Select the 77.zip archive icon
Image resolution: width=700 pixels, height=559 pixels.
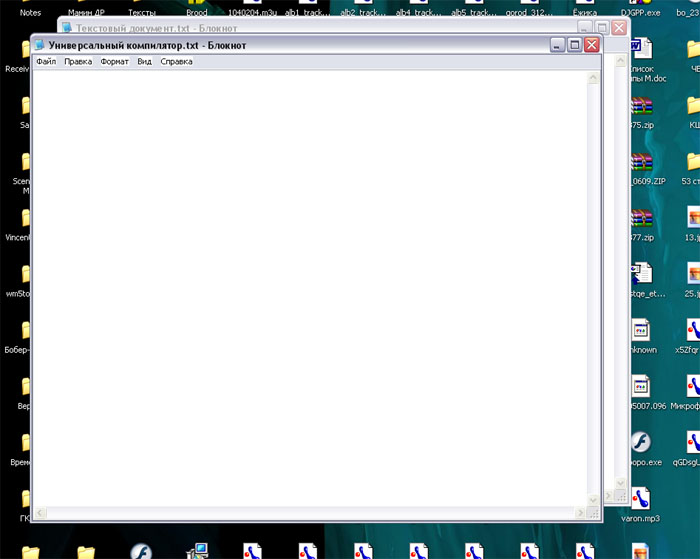(642, 218)
